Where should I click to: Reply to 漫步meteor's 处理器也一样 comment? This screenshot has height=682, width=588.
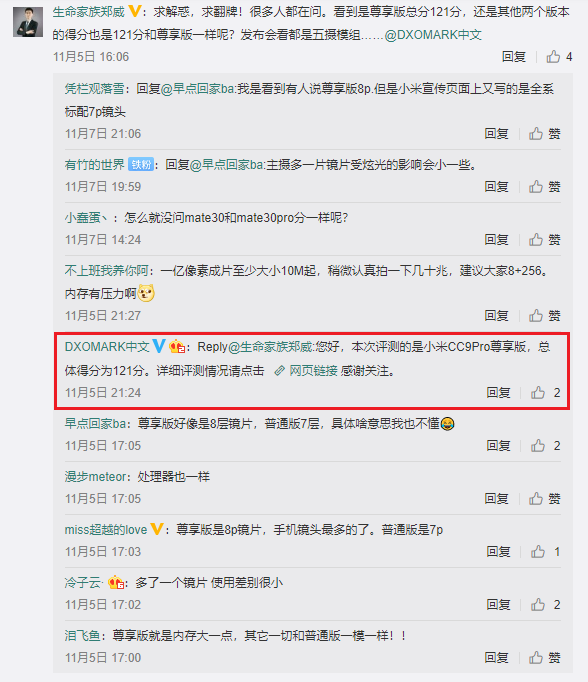point(497,499)
